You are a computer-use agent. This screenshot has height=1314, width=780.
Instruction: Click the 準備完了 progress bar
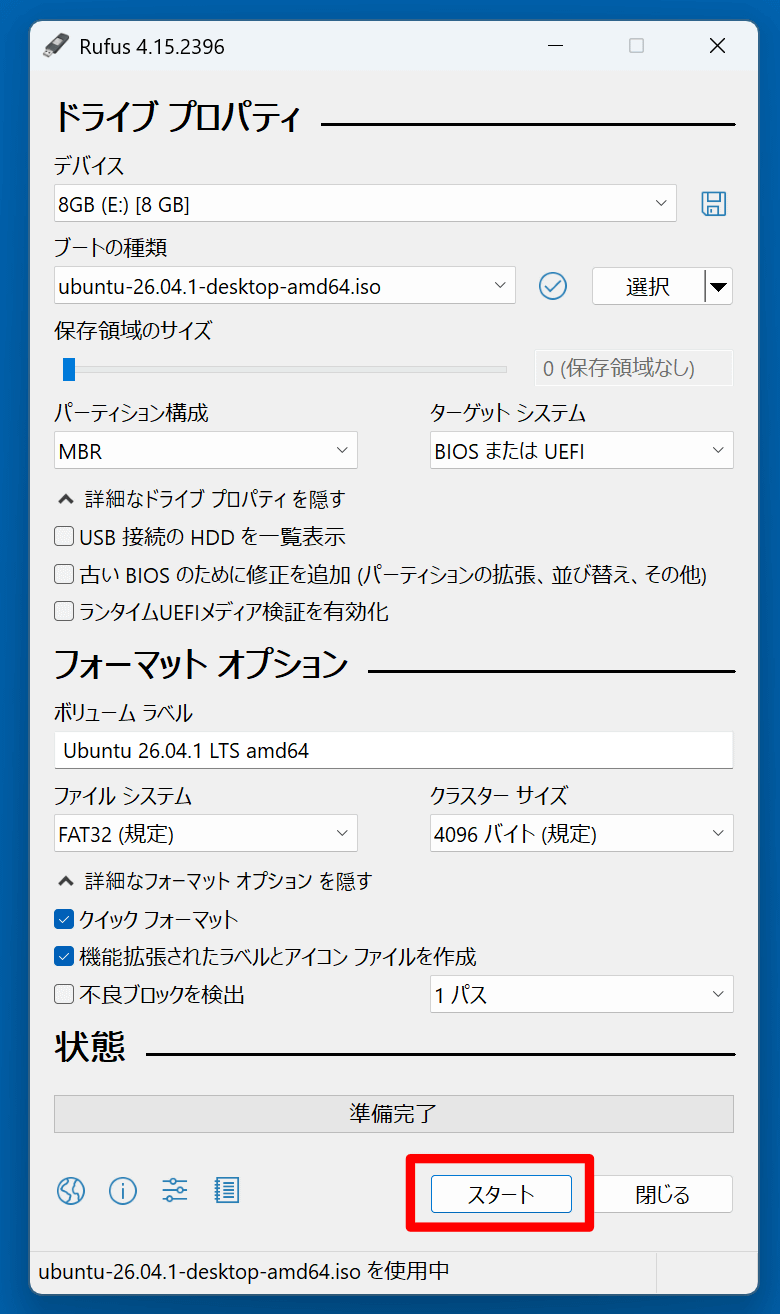(393, 1114)
